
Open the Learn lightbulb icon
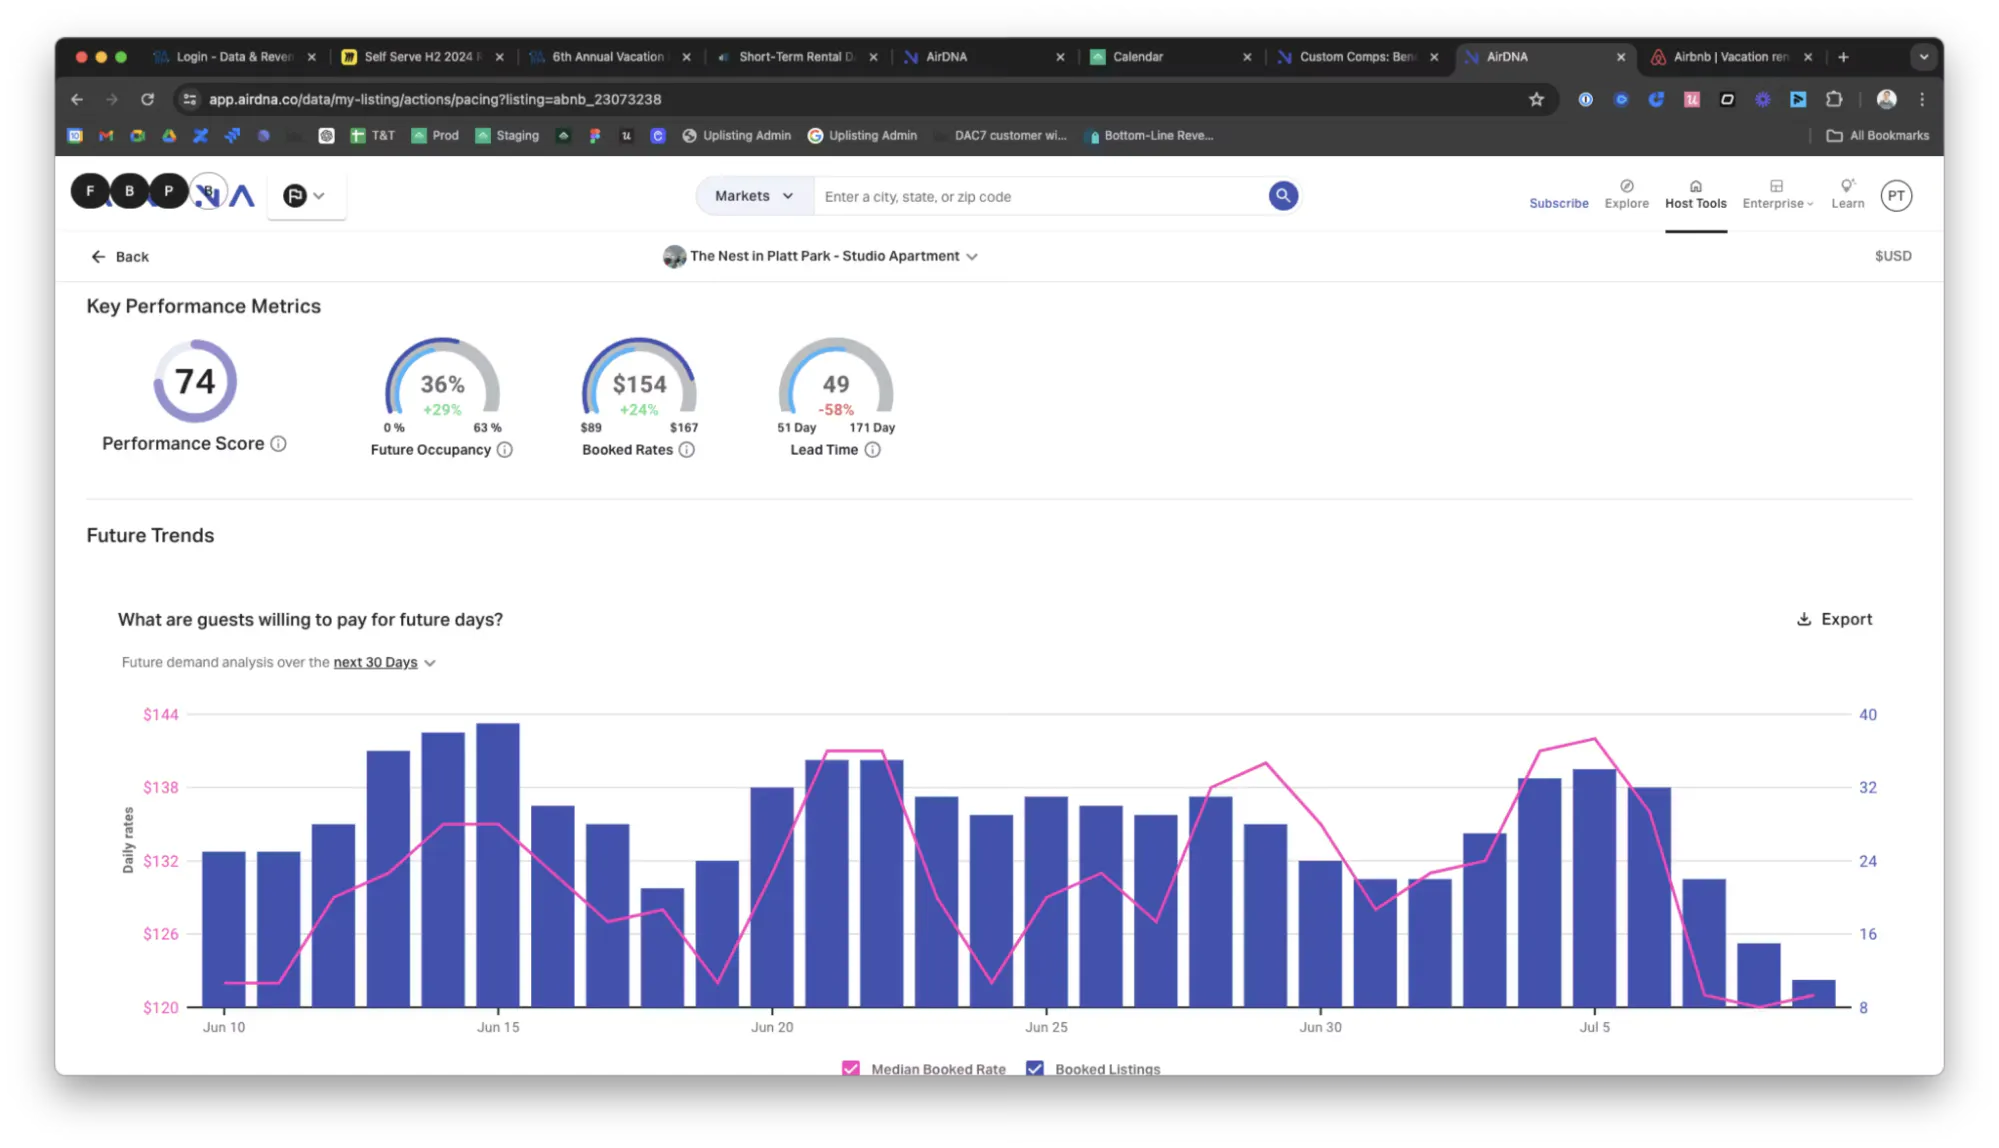[1847, 186]
